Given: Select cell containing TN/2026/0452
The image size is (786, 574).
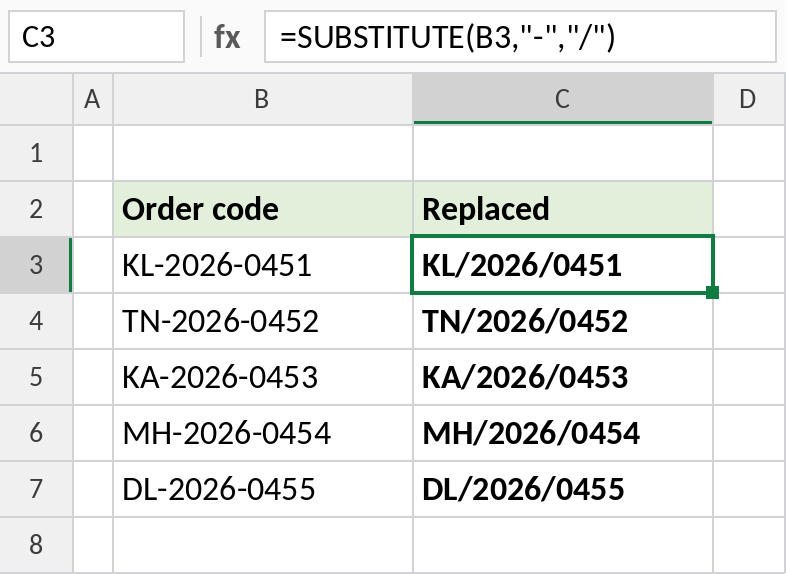Looking at the screenshot, I should click(562, 321).
